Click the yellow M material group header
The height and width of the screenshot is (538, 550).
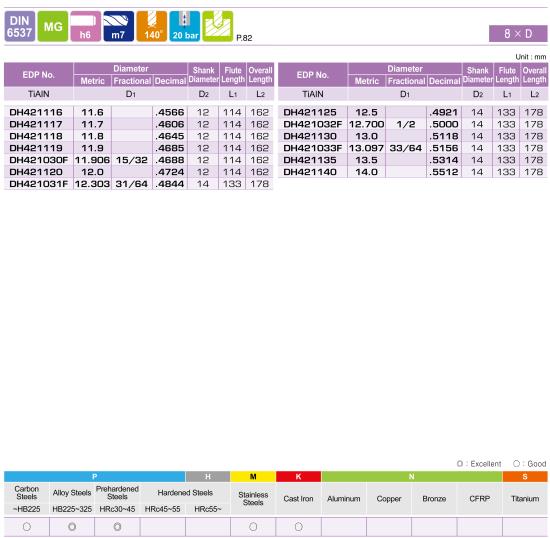253,477
